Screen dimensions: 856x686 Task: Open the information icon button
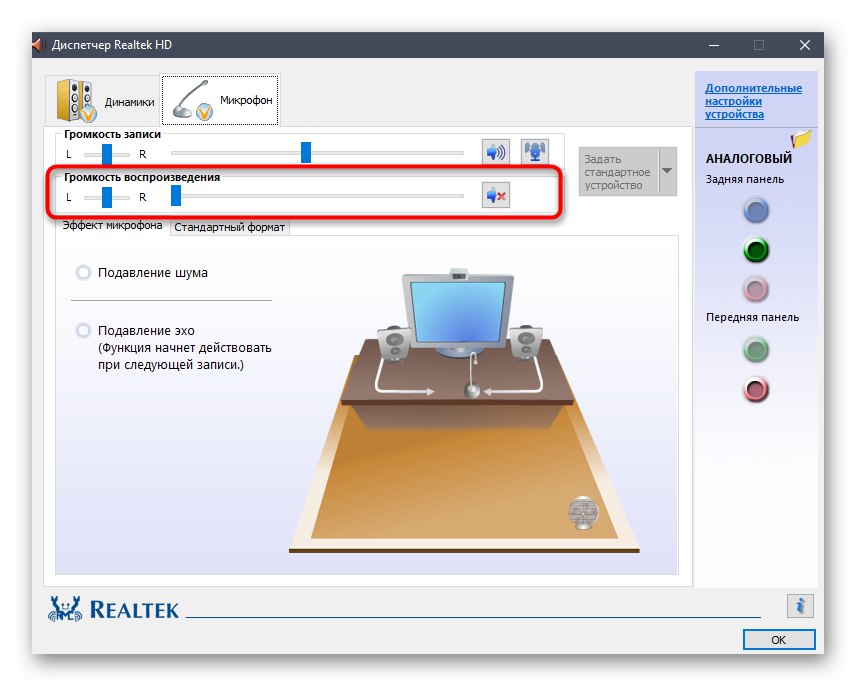coord(800,606)
